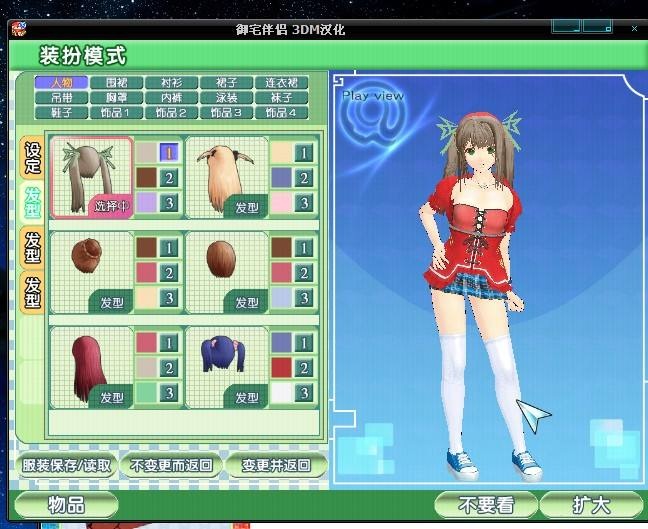Viewport: 648px width, 529px height.
Task: Minimize the 御宅伴侣 game window
Action: (567, 27)
